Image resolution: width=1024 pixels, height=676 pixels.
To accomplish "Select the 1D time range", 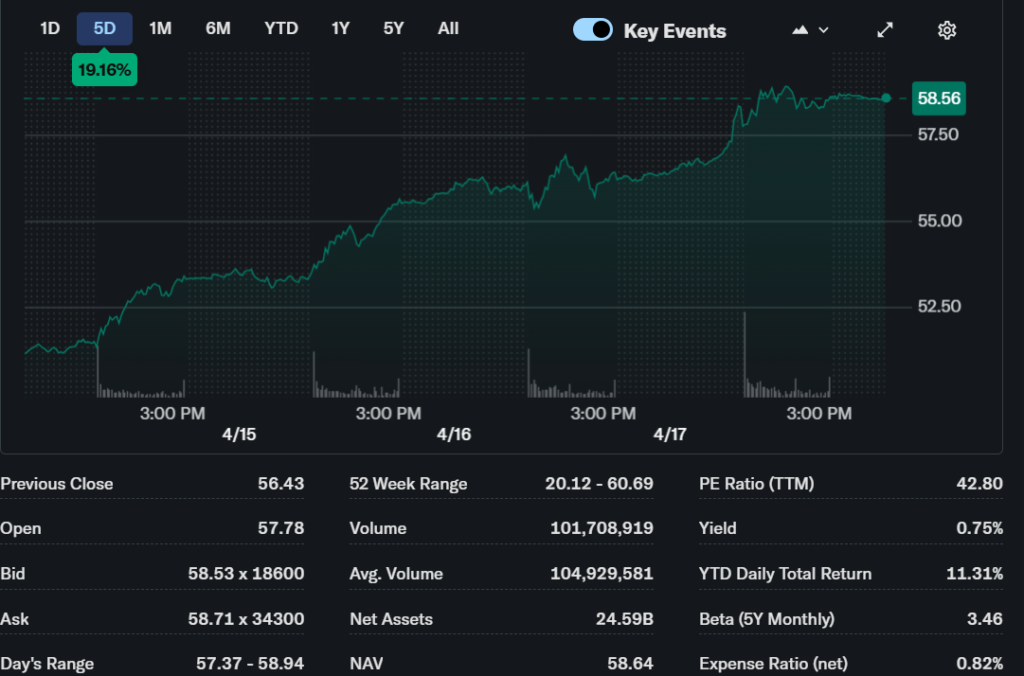I will tap(50, 28).
